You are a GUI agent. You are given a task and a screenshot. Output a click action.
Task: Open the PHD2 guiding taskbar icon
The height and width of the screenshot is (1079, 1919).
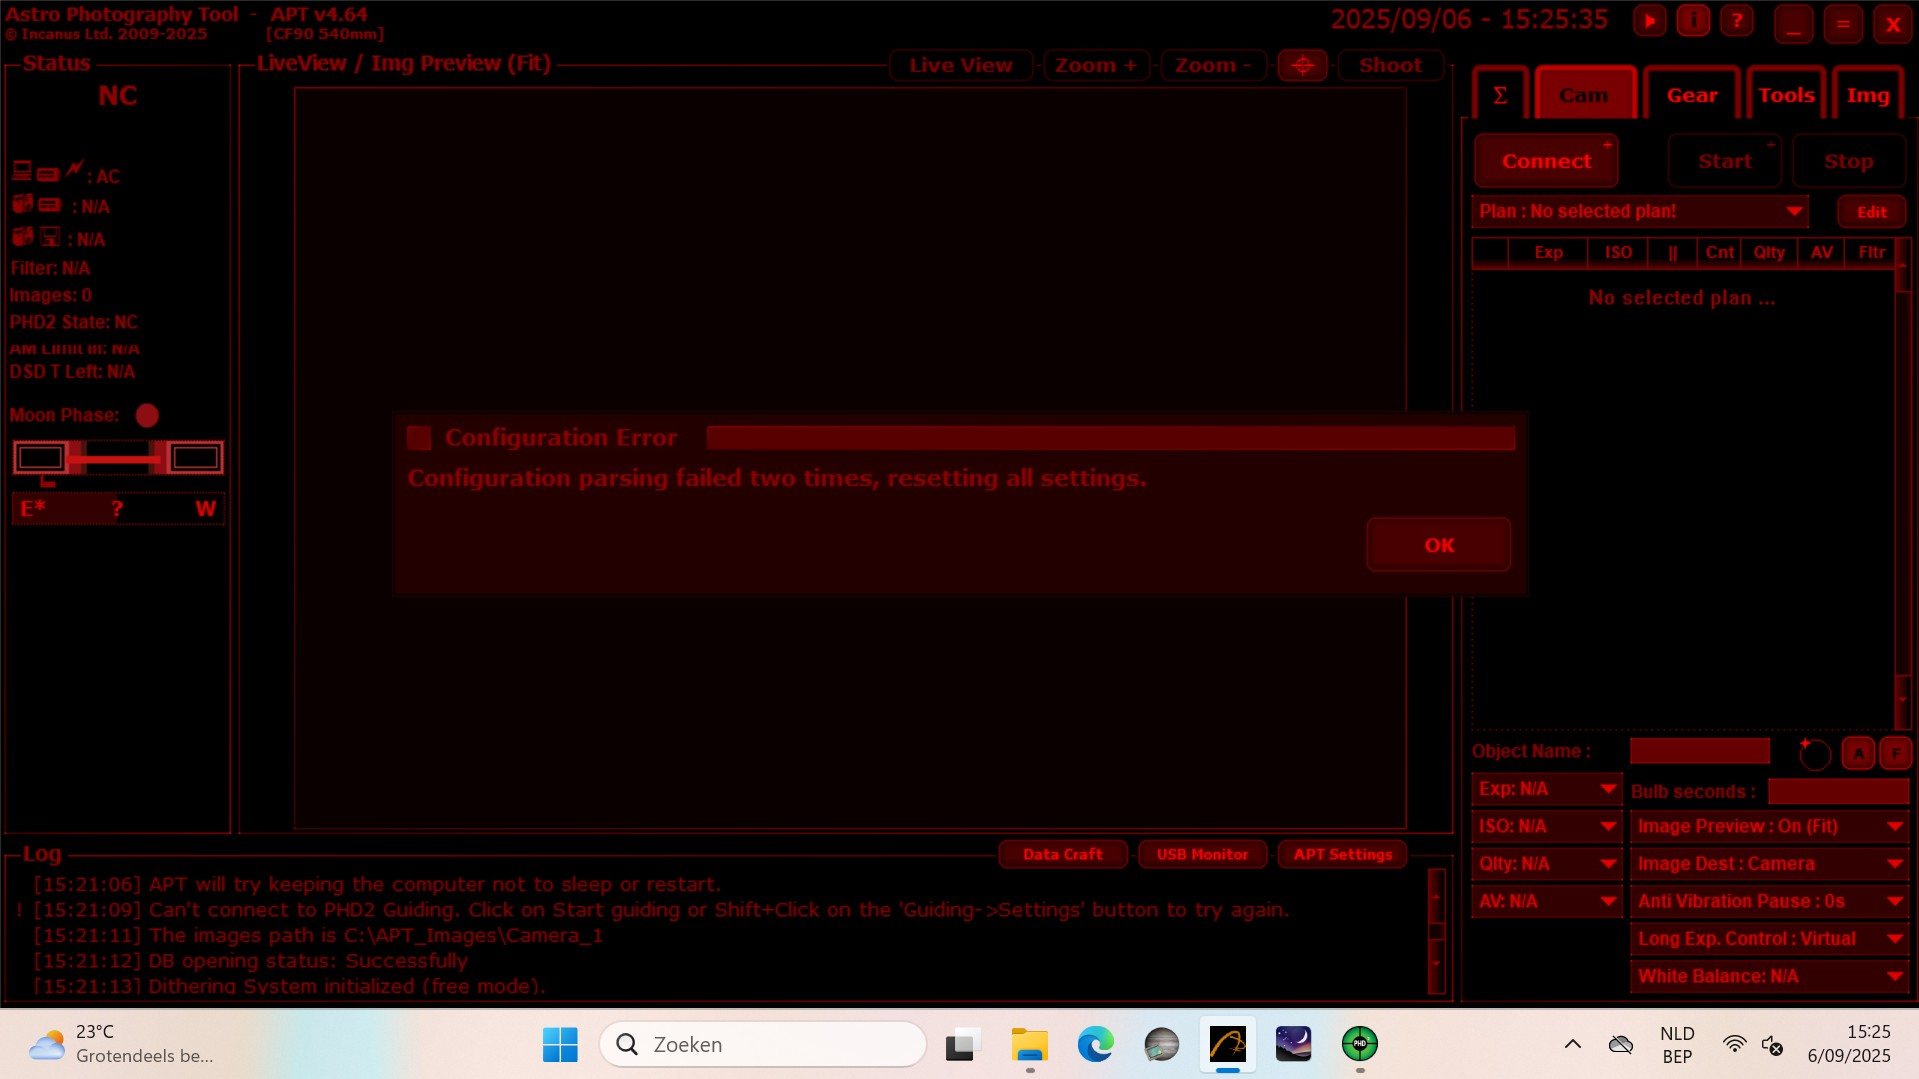pyautogui.click(x=1359, y=1044)
